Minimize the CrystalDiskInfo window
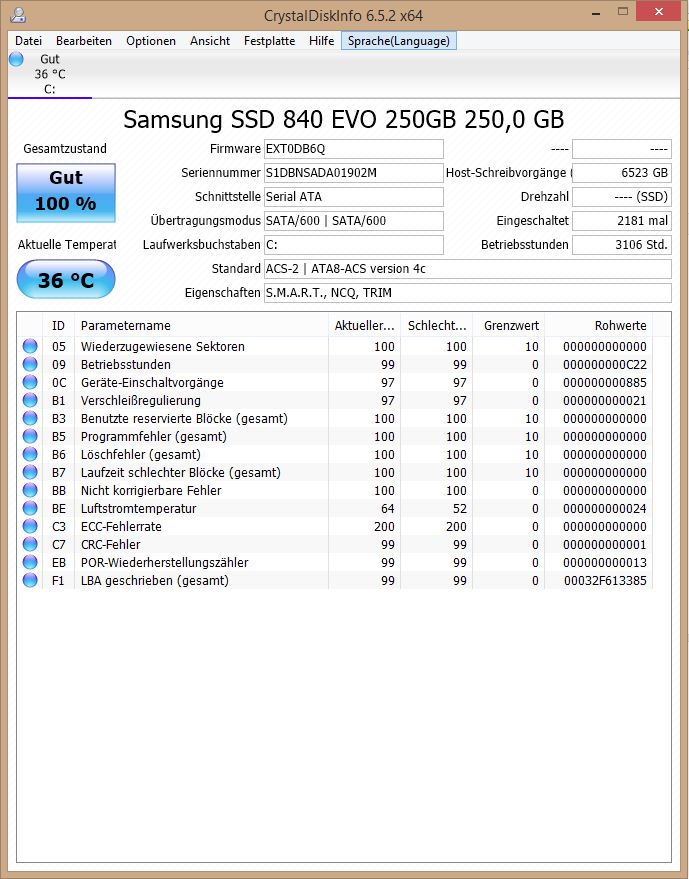Viewport: 689px width, 879px height. [596, 12]
